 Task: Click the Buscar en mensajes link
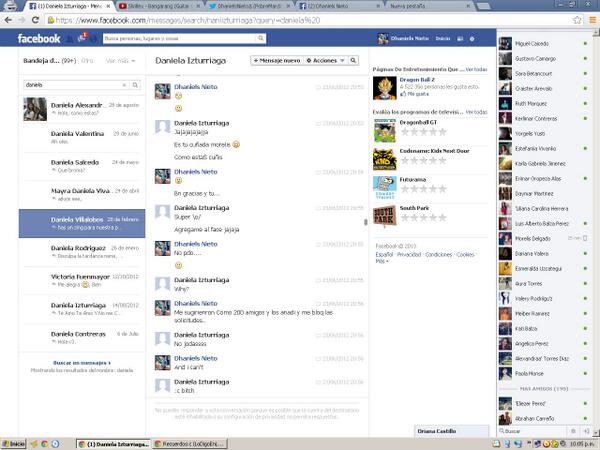click(x=82, y=363)
